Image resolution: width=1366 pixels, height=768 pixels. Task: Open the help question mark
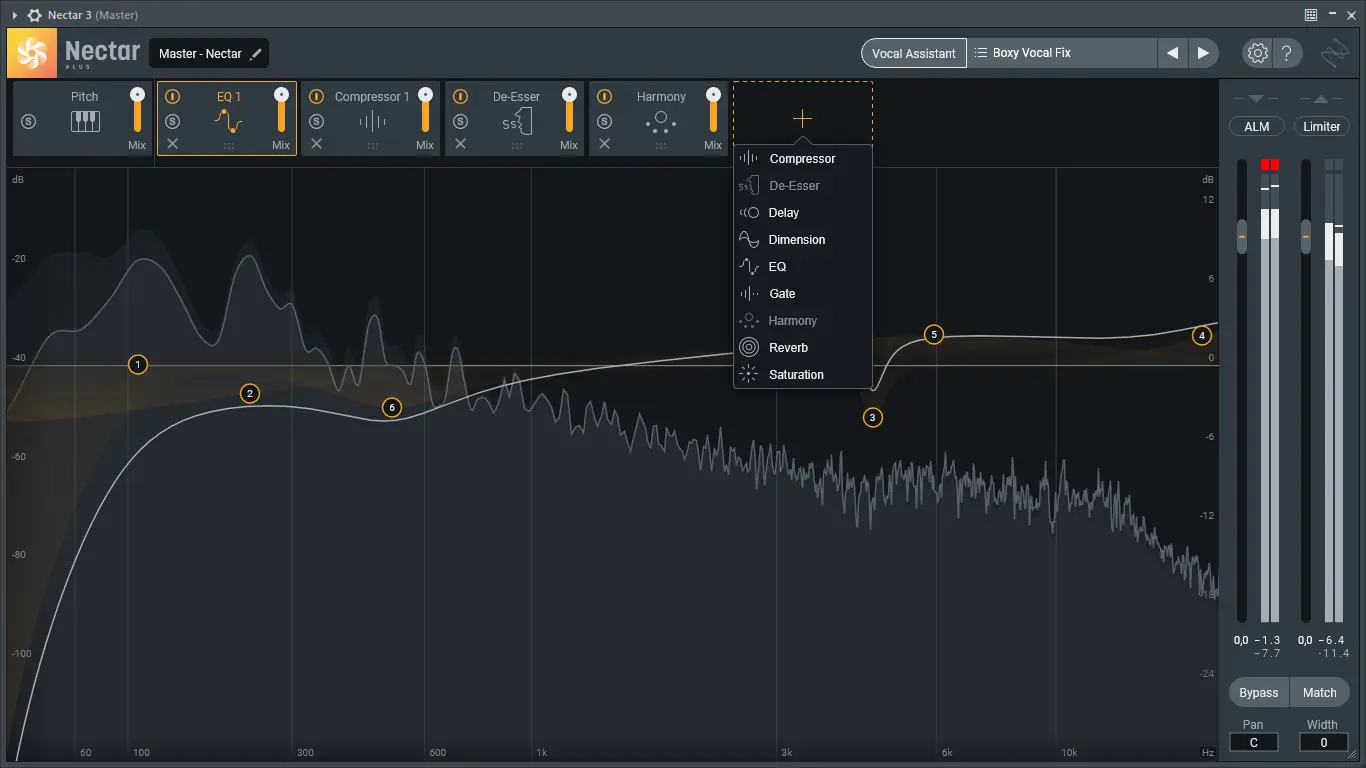pyautogui.click(x=1287, y=53)
